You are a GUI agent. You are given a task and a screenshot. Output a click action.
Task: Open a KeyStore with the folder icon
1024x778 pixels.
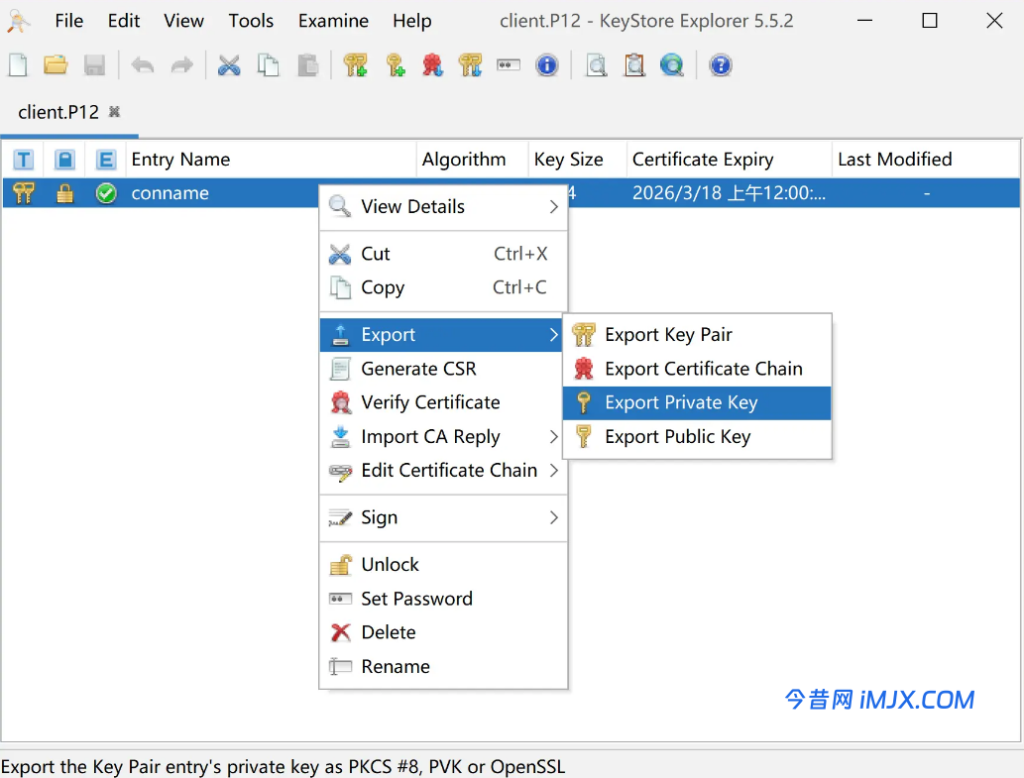pyautogui.click(x=56, y=65)
